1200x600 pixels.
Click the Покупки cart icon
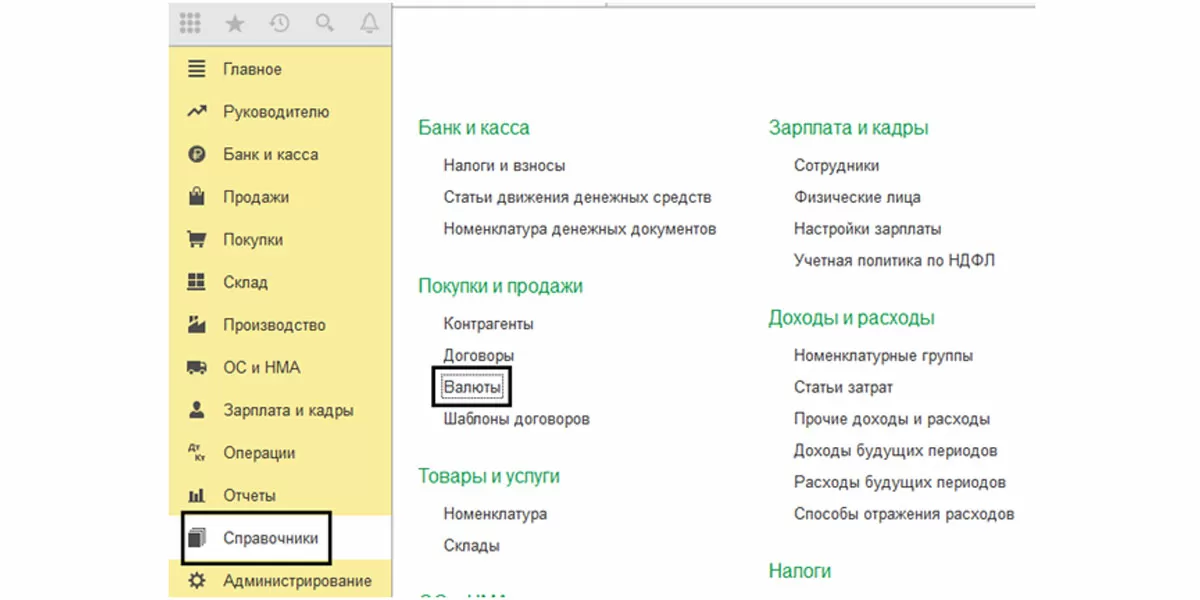(x=197, y=240)
